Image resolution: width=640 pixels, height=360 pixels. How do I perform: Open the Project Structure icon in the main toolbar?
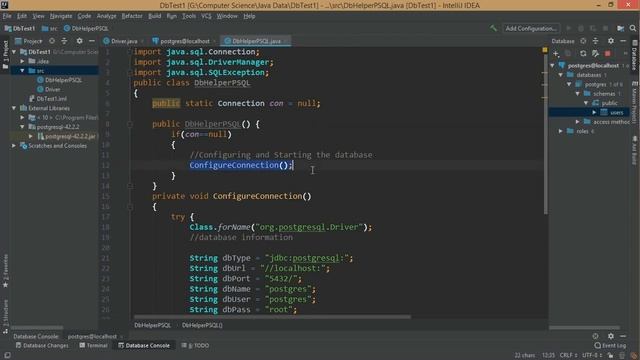pos(620,28)
